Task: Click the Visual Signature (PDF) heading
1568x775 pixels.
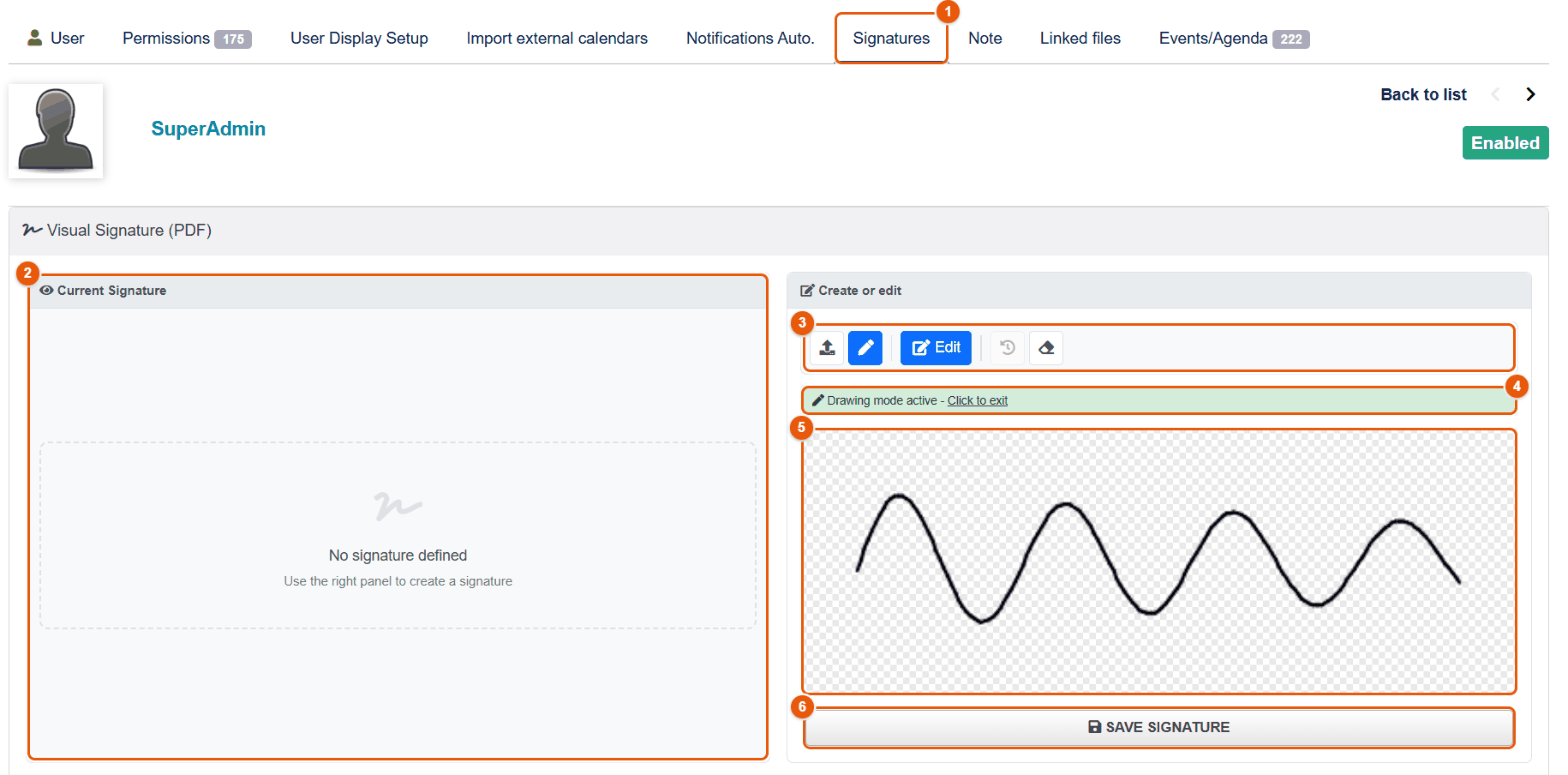Action: coord(129,230)
